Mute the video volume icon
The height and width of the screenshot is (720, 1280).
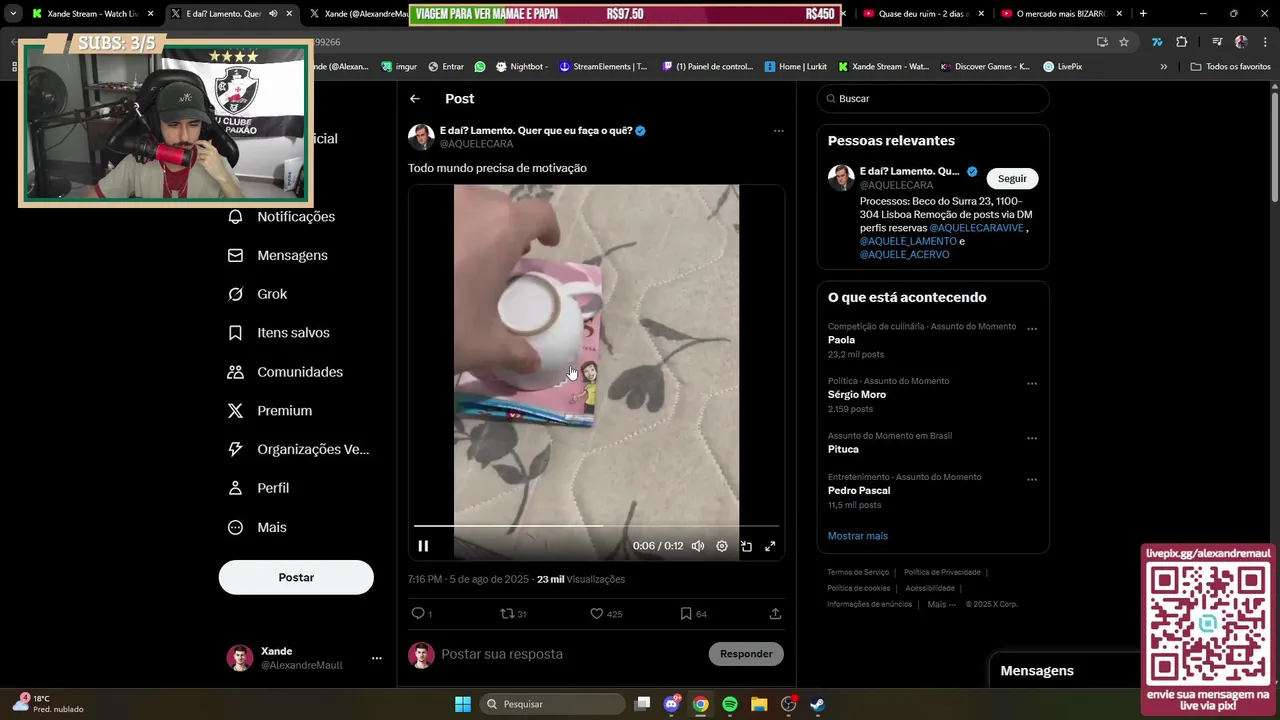(698, 546)
